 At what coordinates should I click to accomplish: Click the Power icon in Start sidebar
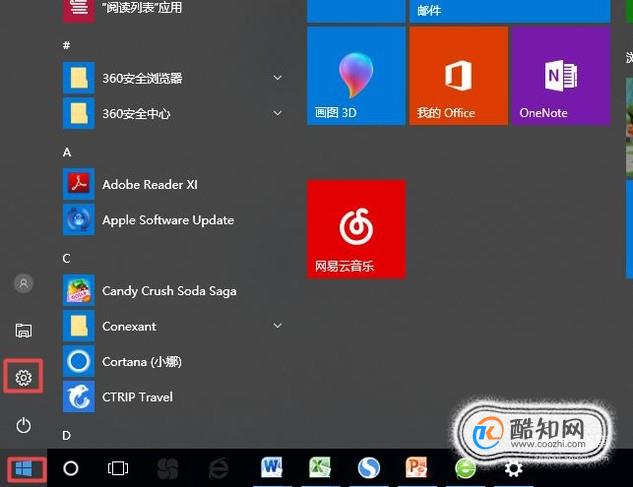pos(23,425)
